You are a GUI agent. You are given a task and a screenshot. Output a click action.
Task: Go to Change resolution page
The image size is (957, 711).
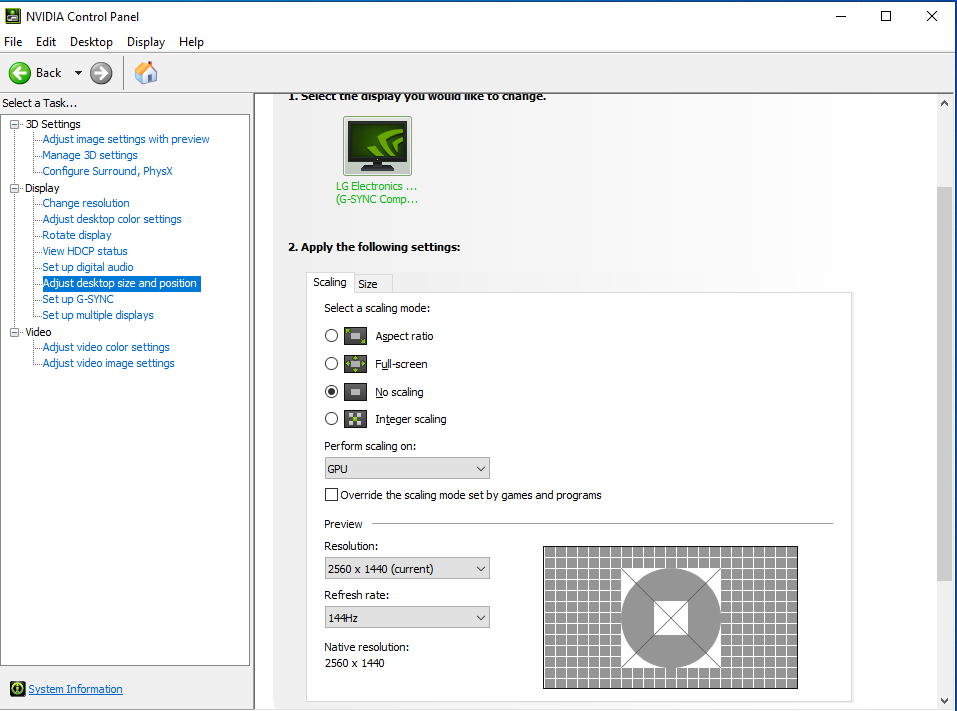point(86,203)
